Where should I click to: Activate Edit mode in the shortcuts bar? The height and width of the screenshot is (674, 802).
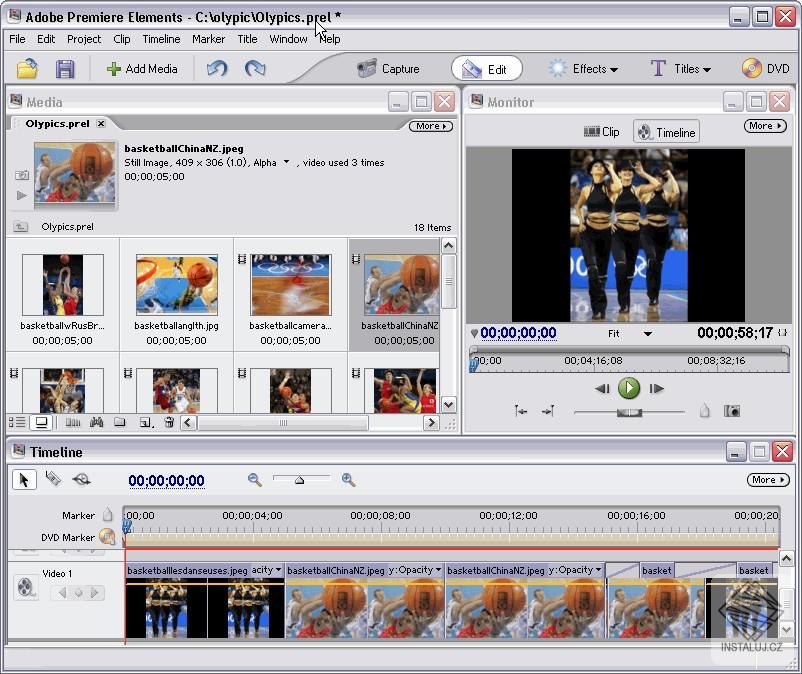pyautogui.click(x=487, y=68)
